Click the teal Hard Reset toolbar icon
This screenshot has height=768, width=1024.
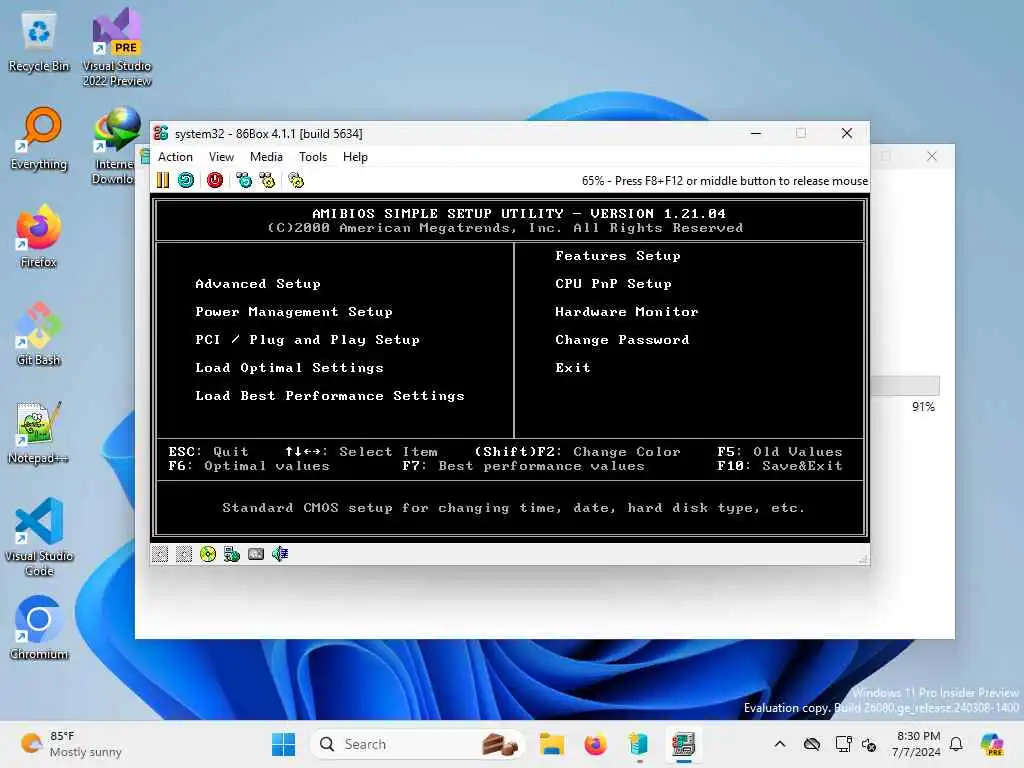coord(186,180)
